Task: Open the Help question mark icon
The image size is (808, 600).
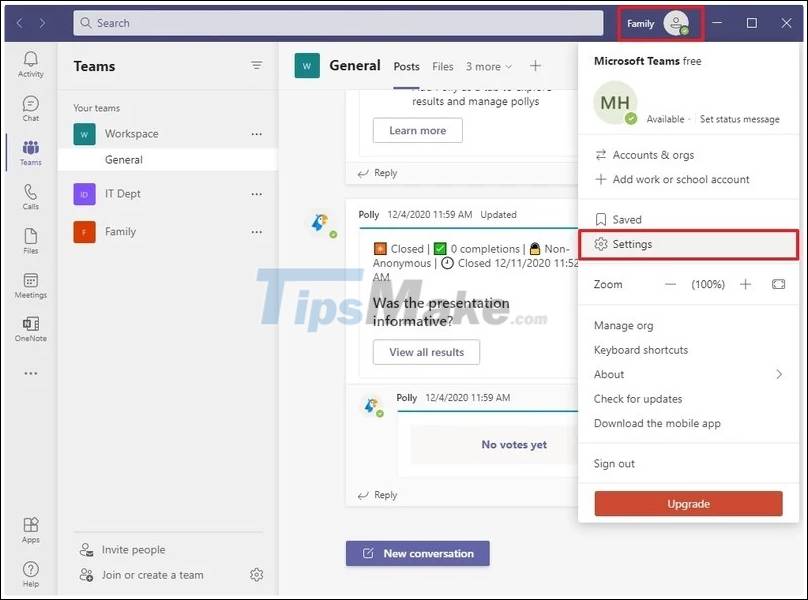Action: tap(30, 574)
